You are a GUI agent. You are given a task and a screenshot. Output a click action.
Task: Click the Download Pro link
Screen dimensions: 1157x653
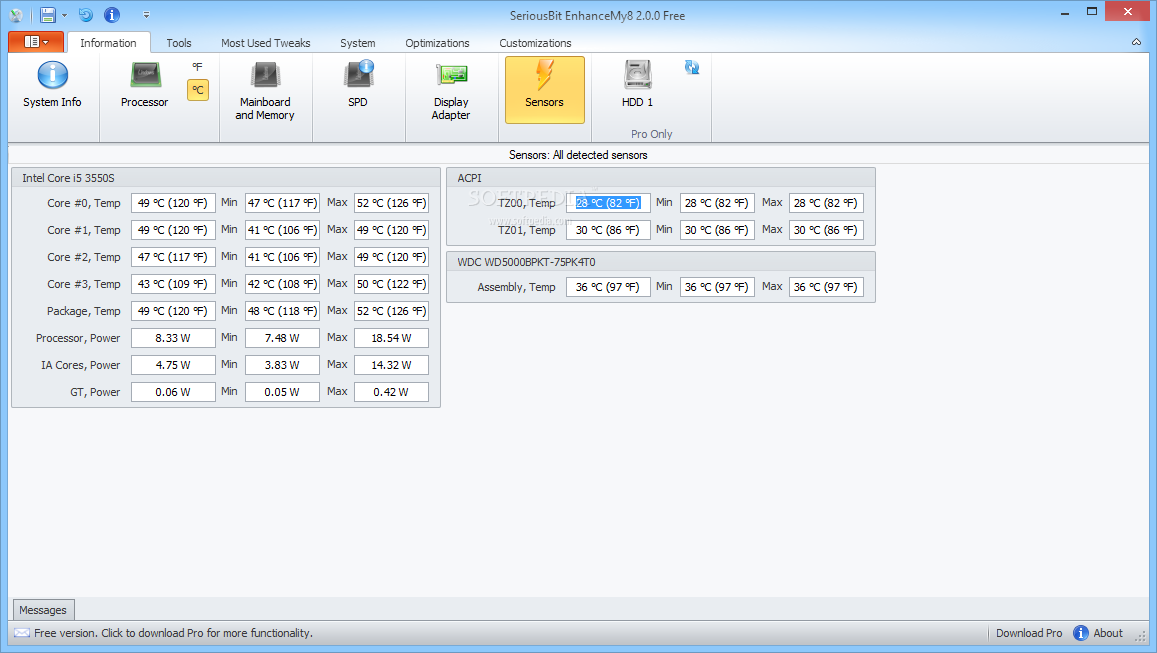click(1029, 633)
